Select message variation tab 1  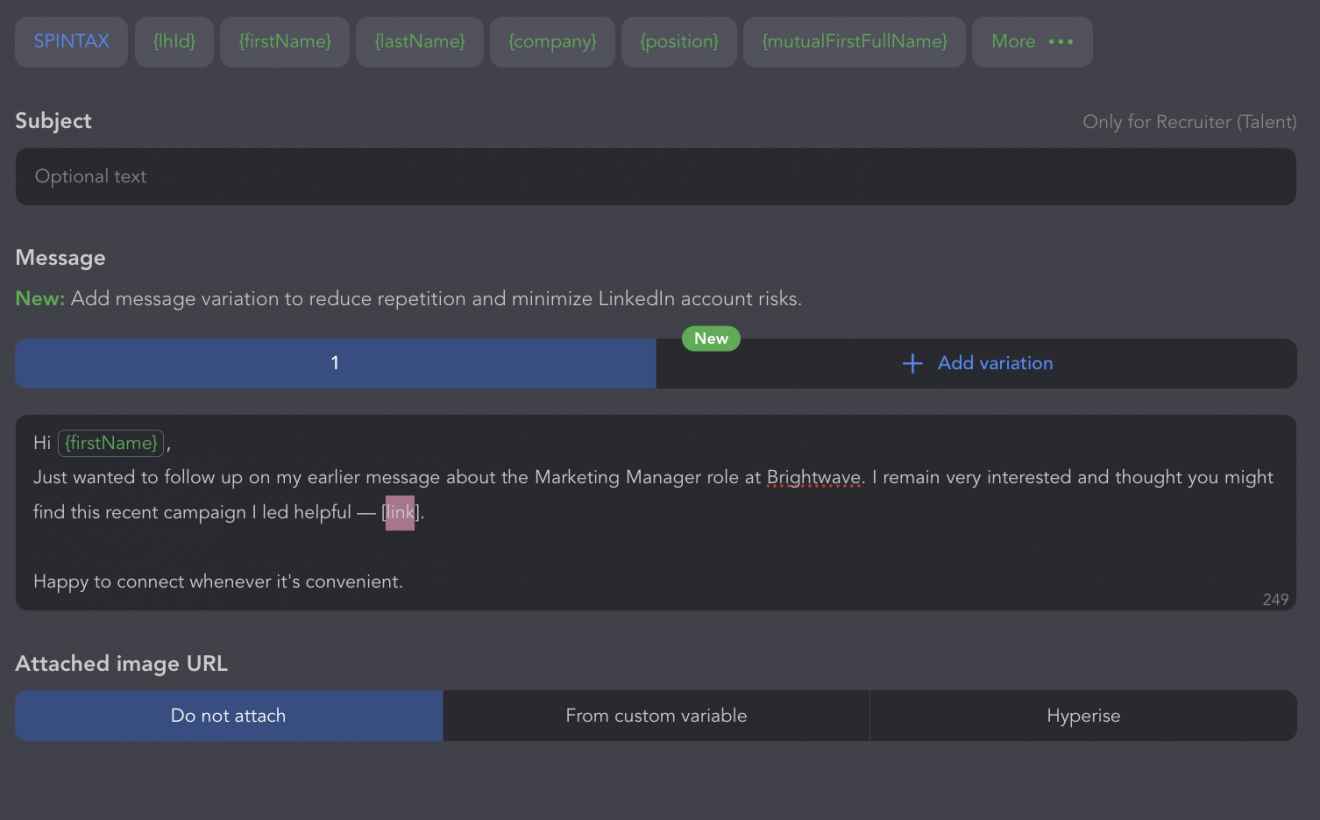[x=335, y=363]
